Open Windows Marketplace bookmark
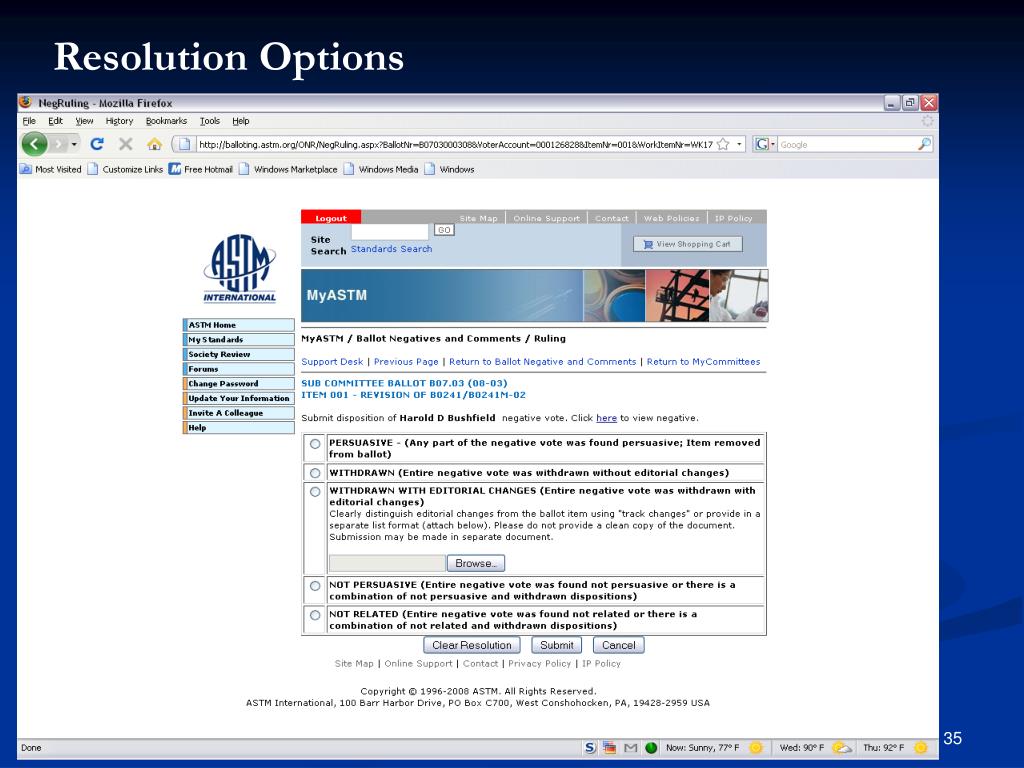 coord(288,169)
